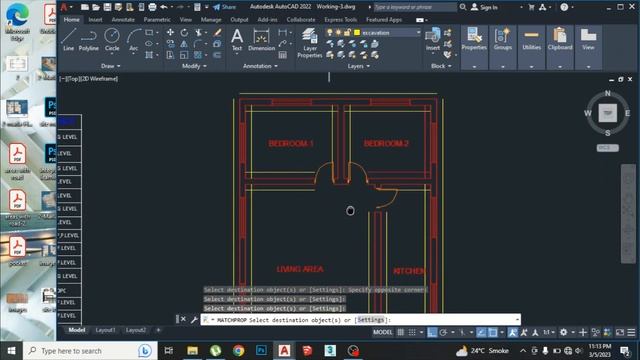Click the Erase tool icon
Image resolution: width=640 pixels, height=360 pixels.
click(x=218, y=32)
